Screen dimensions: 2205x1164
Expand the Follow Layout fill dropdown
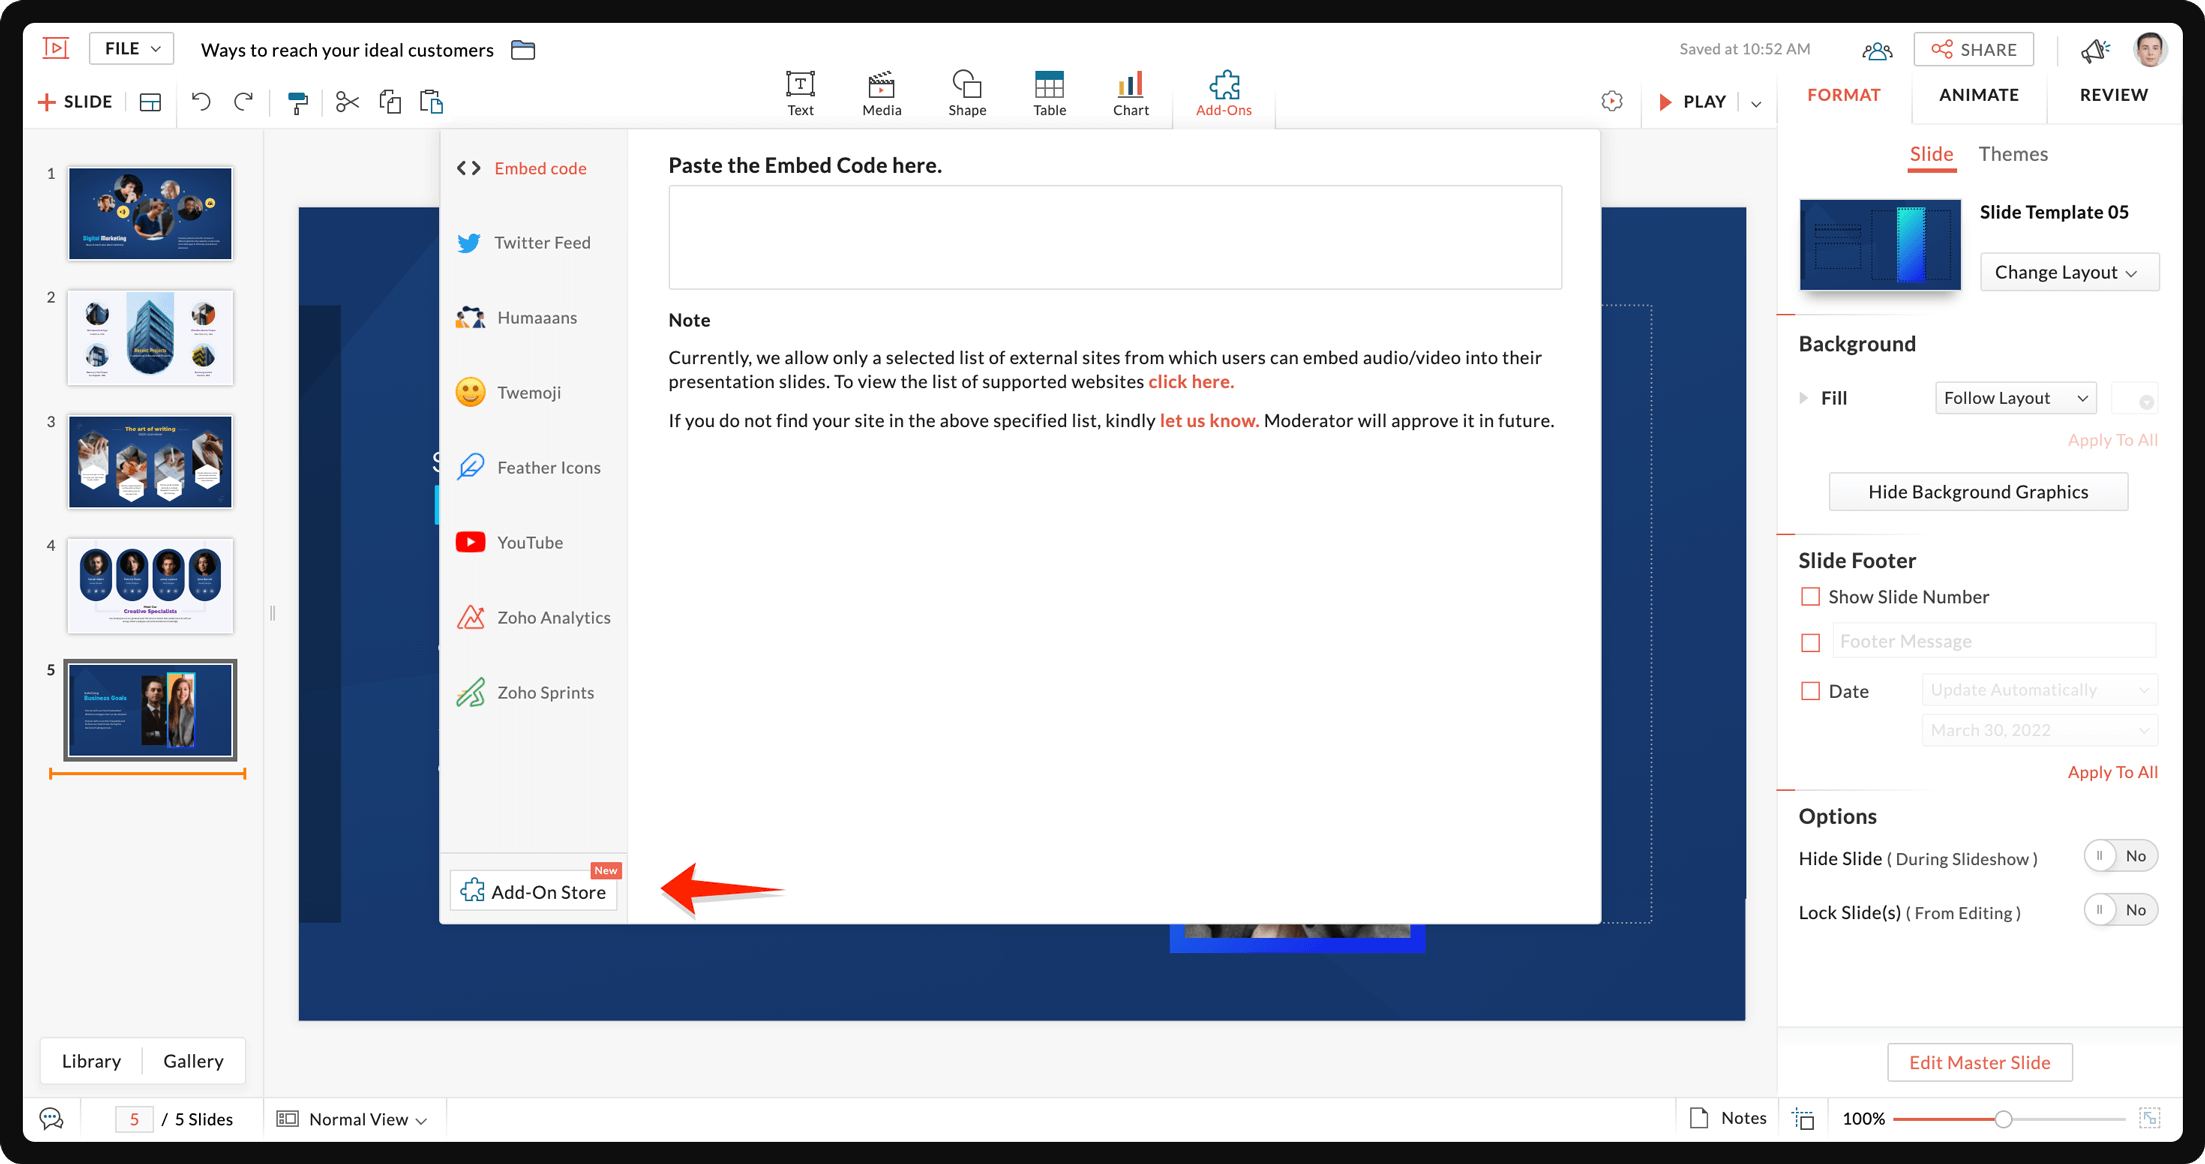[2015, 398]
